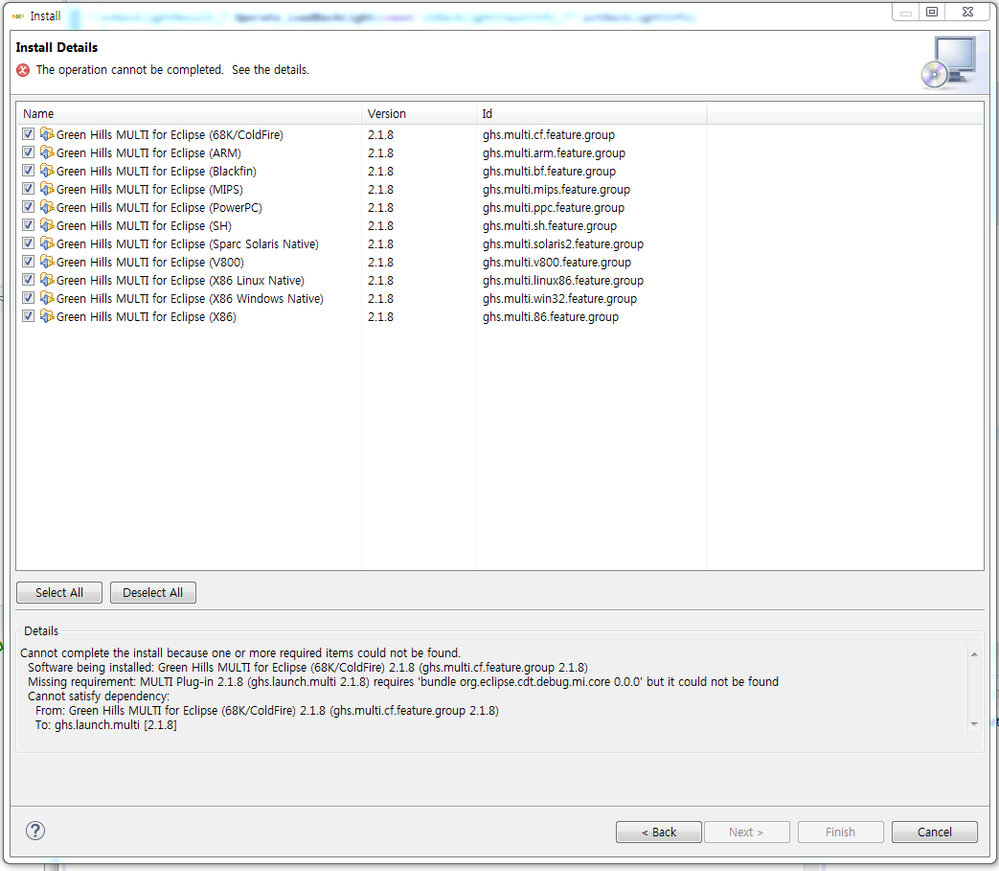
Task: Click 'Cannot satisfy dependency:' line in Details
Action: [99, 696]
